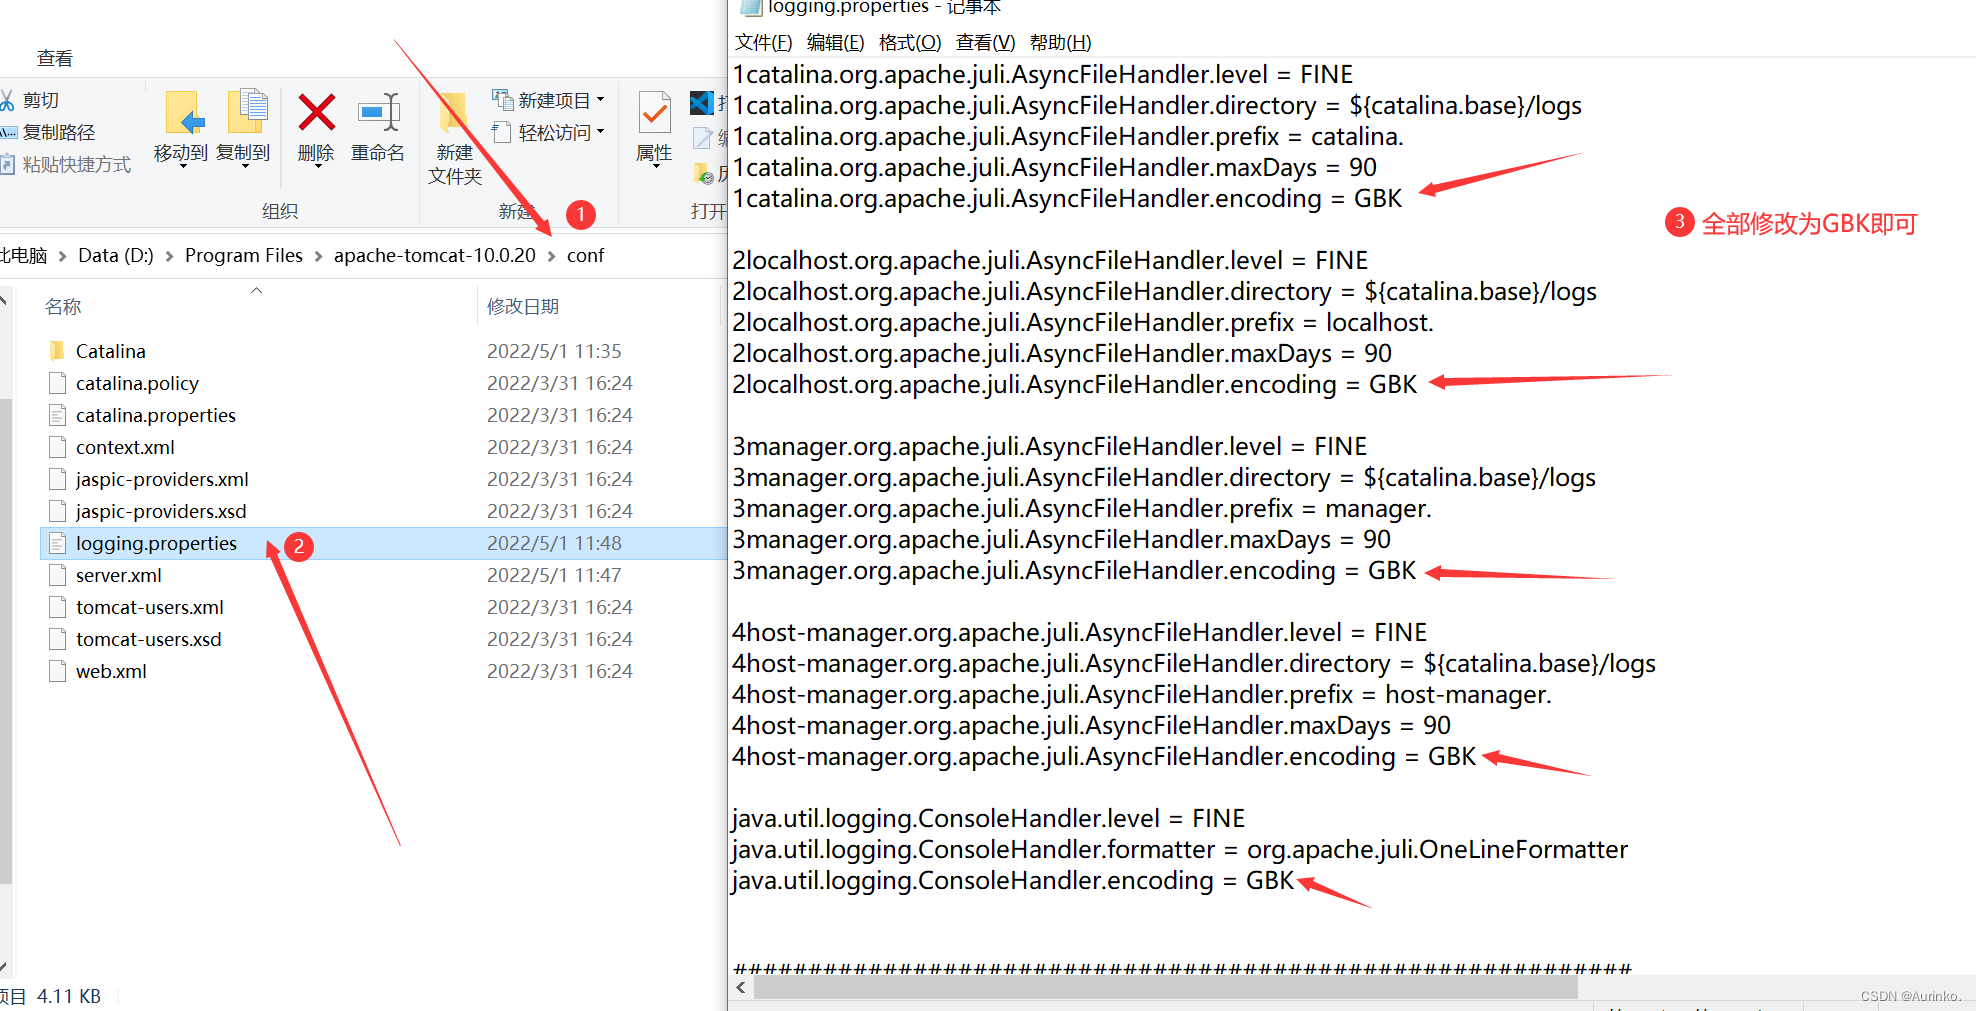Sort by Date modified (修改日期) column
Viewport: 1976px width, 1011px height.
[523, 306]
